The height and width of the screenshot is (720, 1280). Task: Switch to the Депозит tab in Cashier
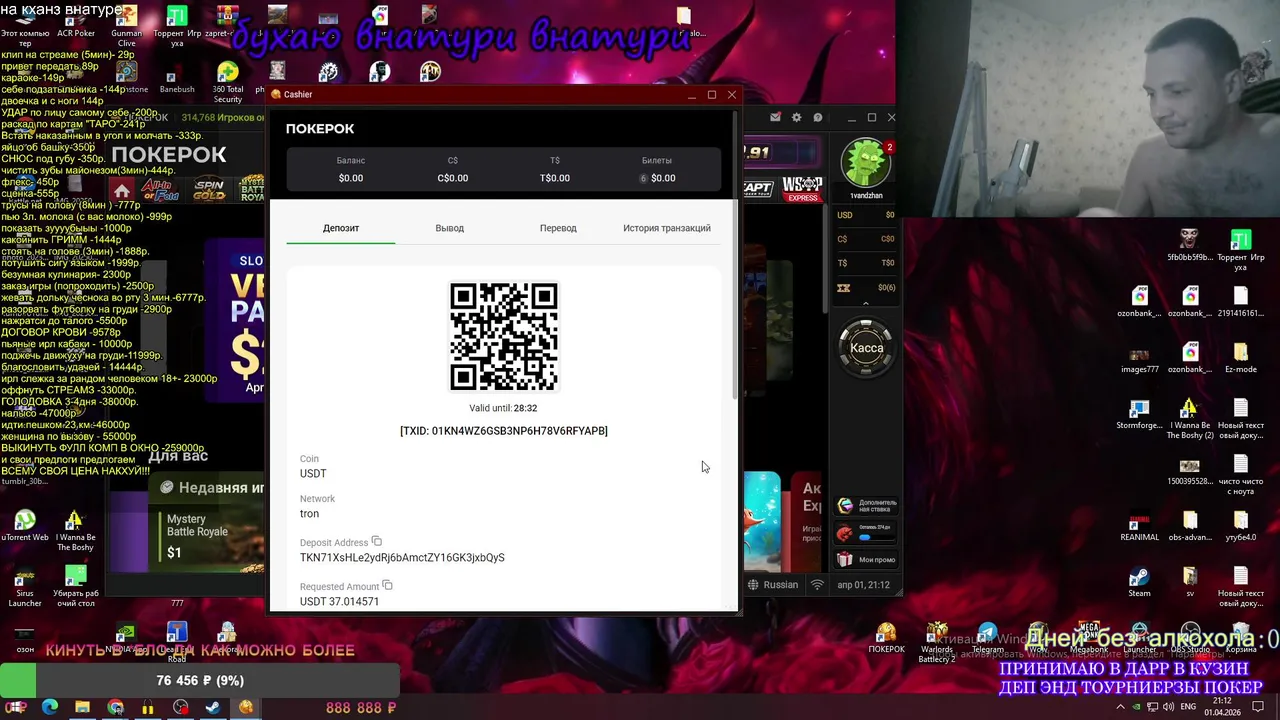click(x=341, y=228)
